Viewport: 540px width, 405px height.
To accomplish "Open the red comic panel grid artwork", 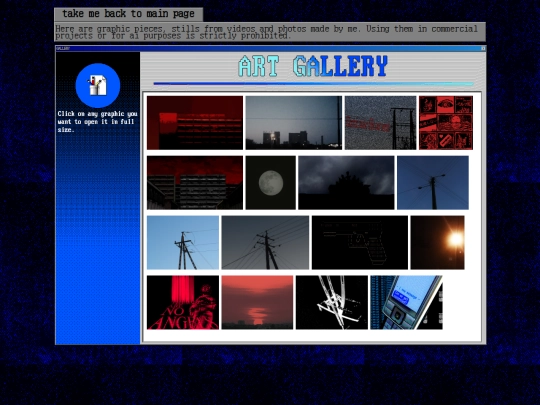I will (446, 123).
